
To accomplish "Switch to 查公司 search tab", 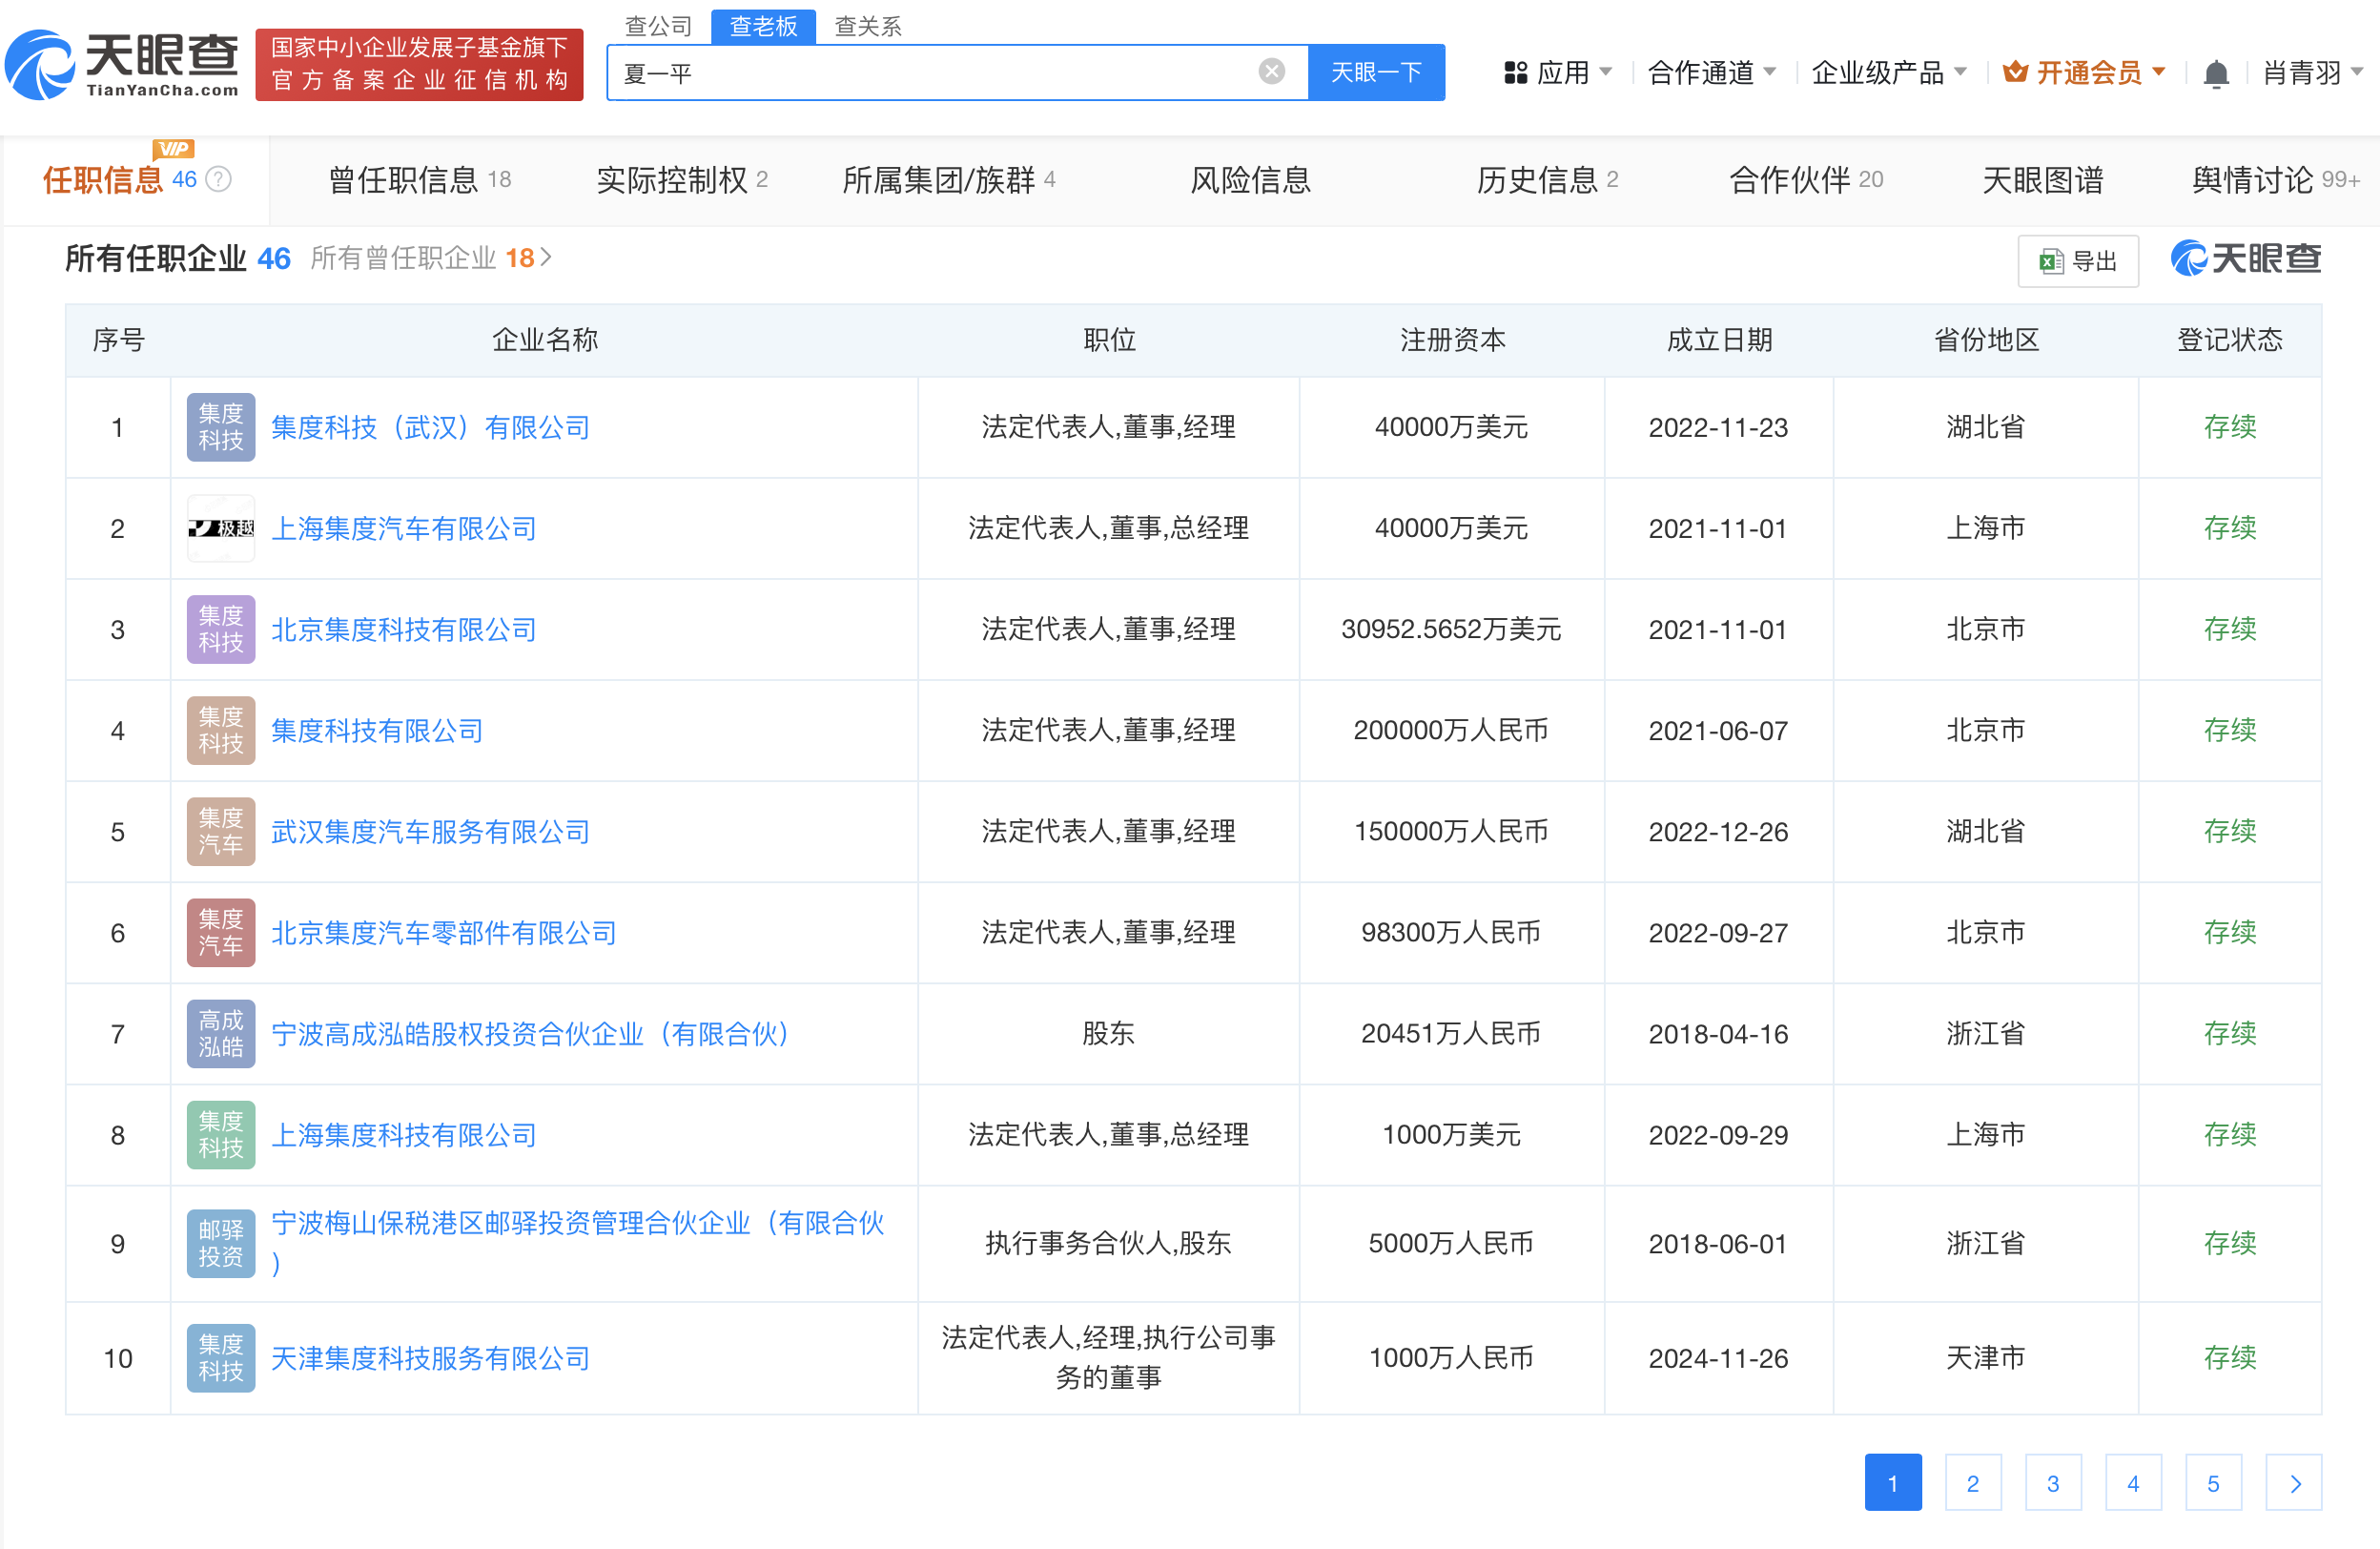I will point(658,26).
